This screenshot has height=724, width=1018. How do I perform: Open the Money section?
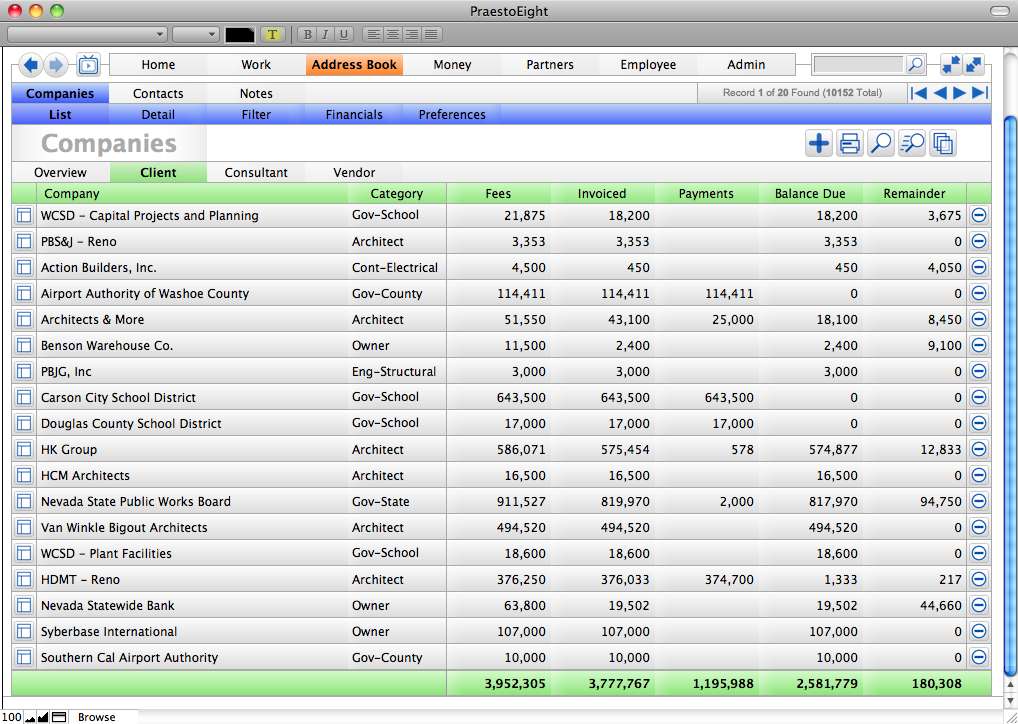pyautogui.click(x=453, y=64)
